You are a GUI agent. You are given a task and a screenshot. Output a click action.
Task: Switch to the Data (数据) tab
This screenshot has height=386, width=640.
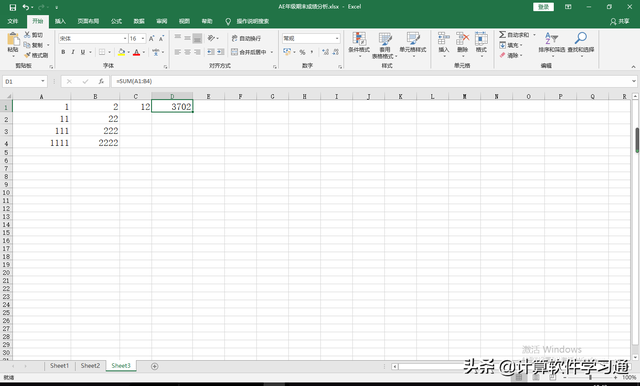[x=139, y=21]
